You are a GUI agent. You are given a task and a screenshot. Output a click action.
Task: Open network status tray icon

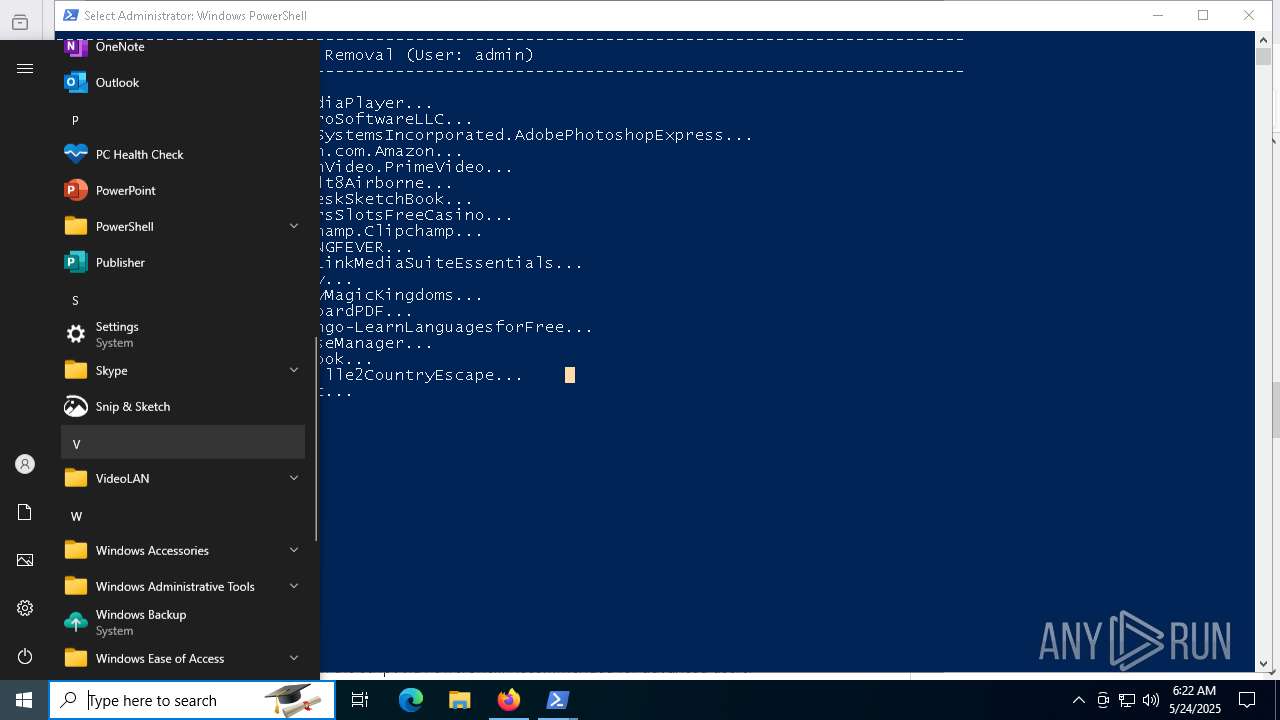pyautogui.click(x=1127, y=700)
